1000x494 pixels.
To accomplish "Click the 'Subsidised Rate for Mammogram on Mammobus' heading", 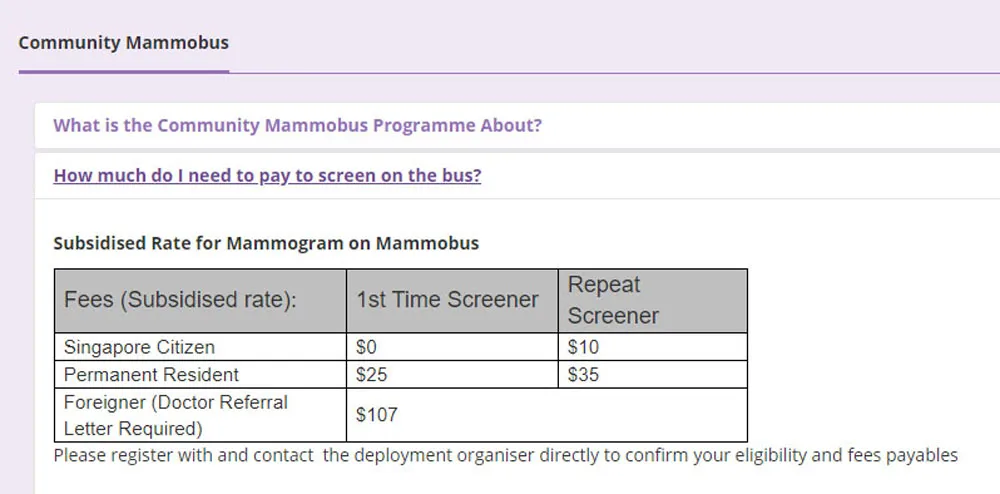I will pos(266,243).
